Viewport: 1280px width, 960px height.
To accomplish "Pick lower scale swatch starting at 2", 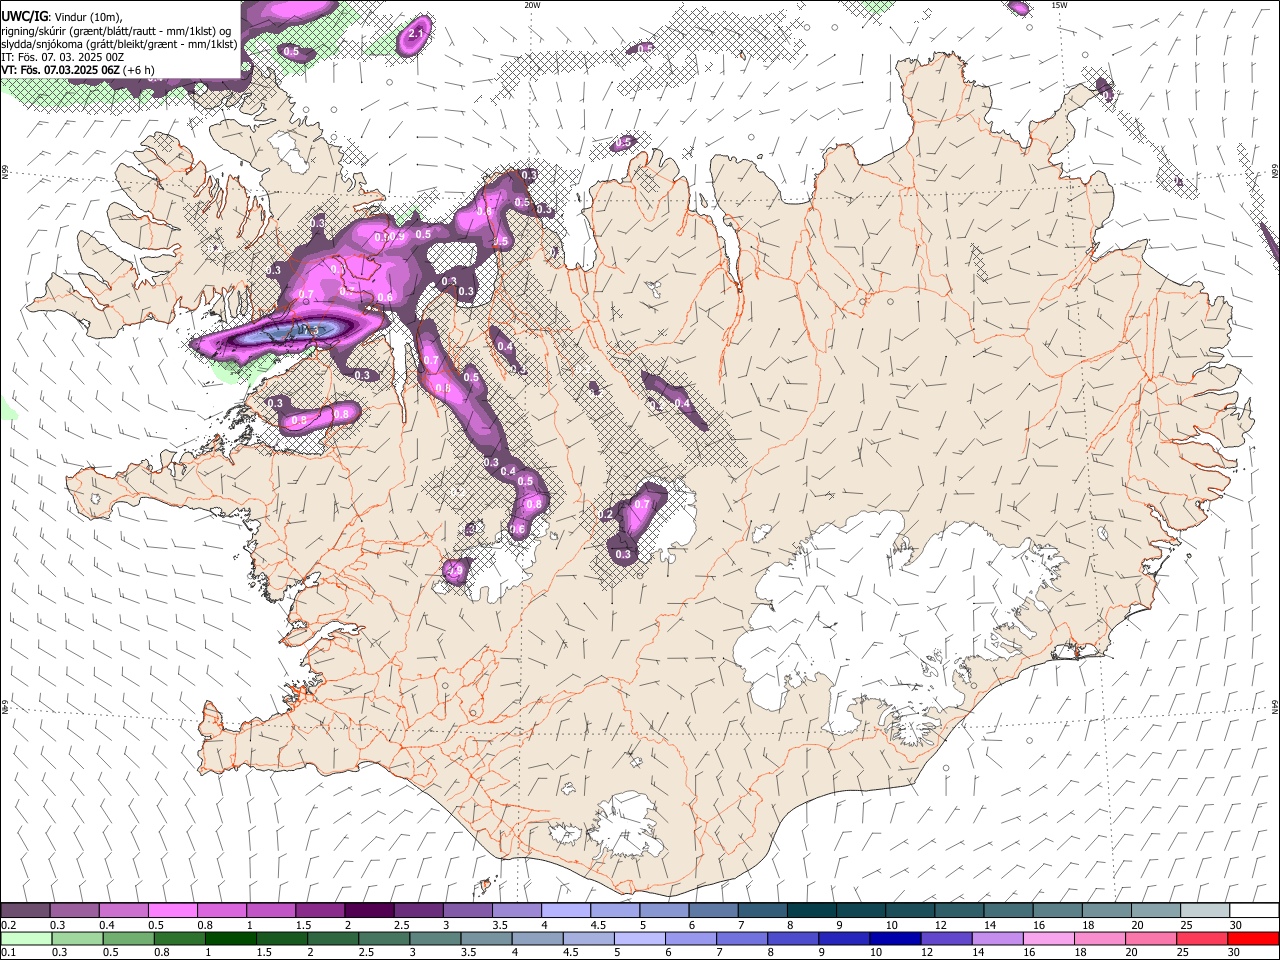I will (333, 939).
